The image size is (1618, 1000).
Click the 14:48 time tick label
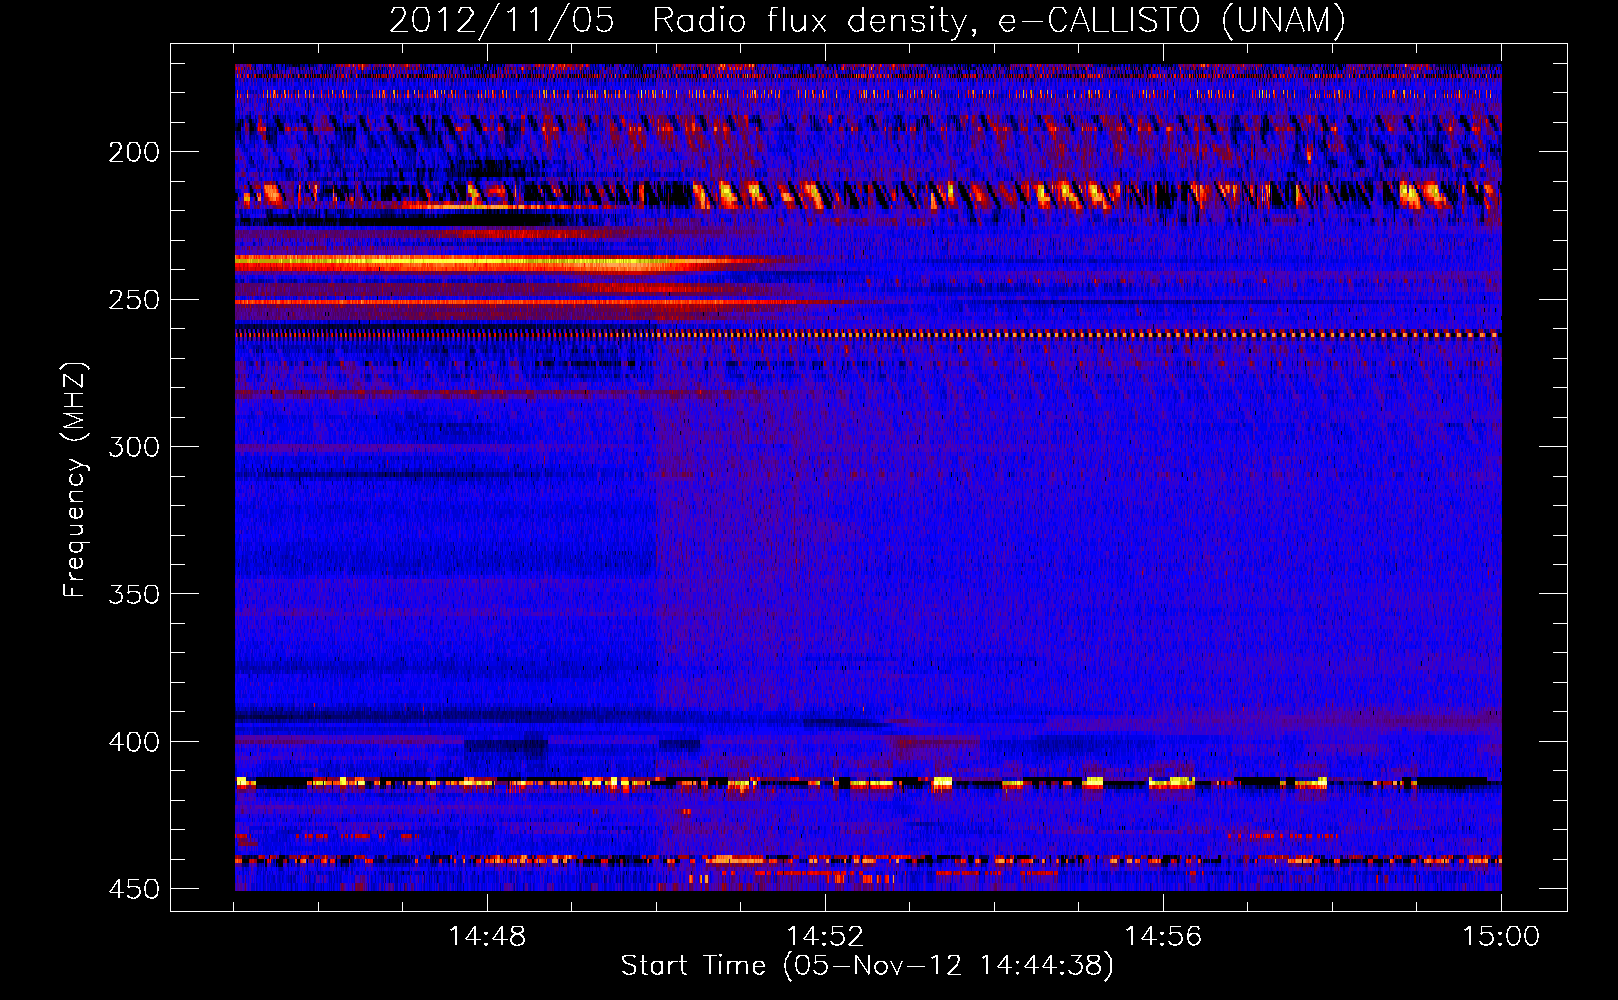(x=487, y=937)
